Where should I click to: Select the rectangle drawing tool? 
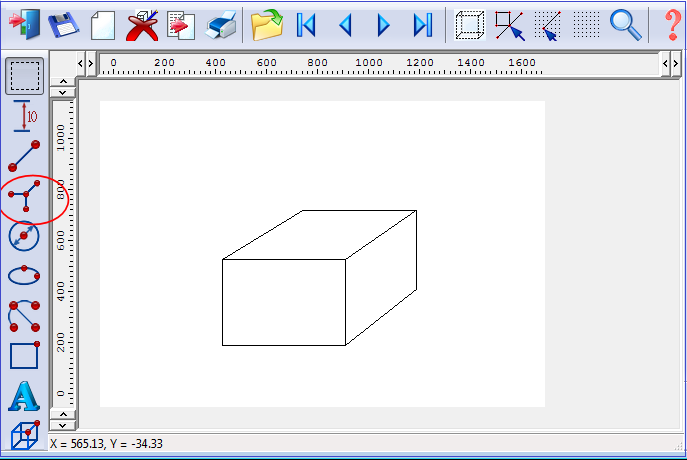pyautogui.click(x=25, y=355)
